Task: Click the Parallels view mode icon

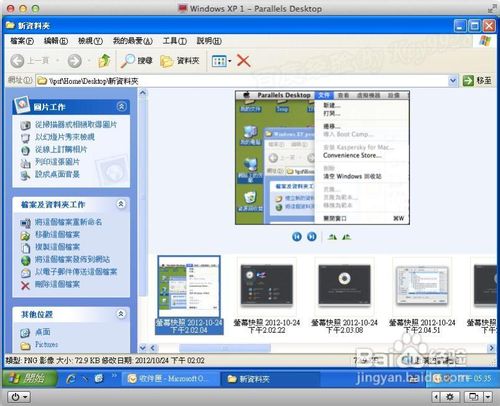Action: point(473,397)
